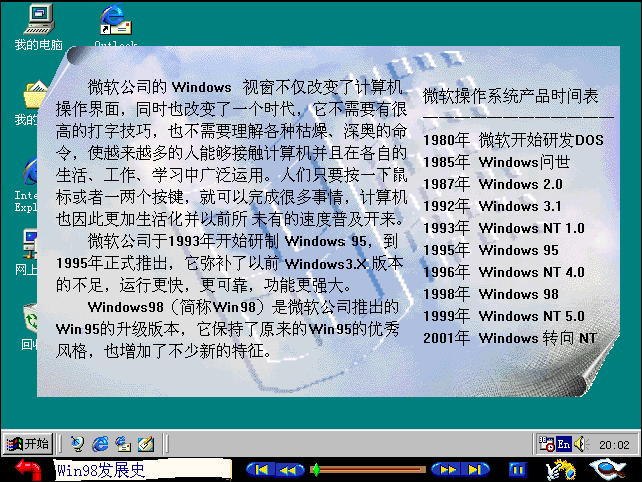Image resolution: width=642 pixels, height=482 pixels.
Task: Click the speaker volume tray icon
Action: pyautogui.click(x=581, y=444)
